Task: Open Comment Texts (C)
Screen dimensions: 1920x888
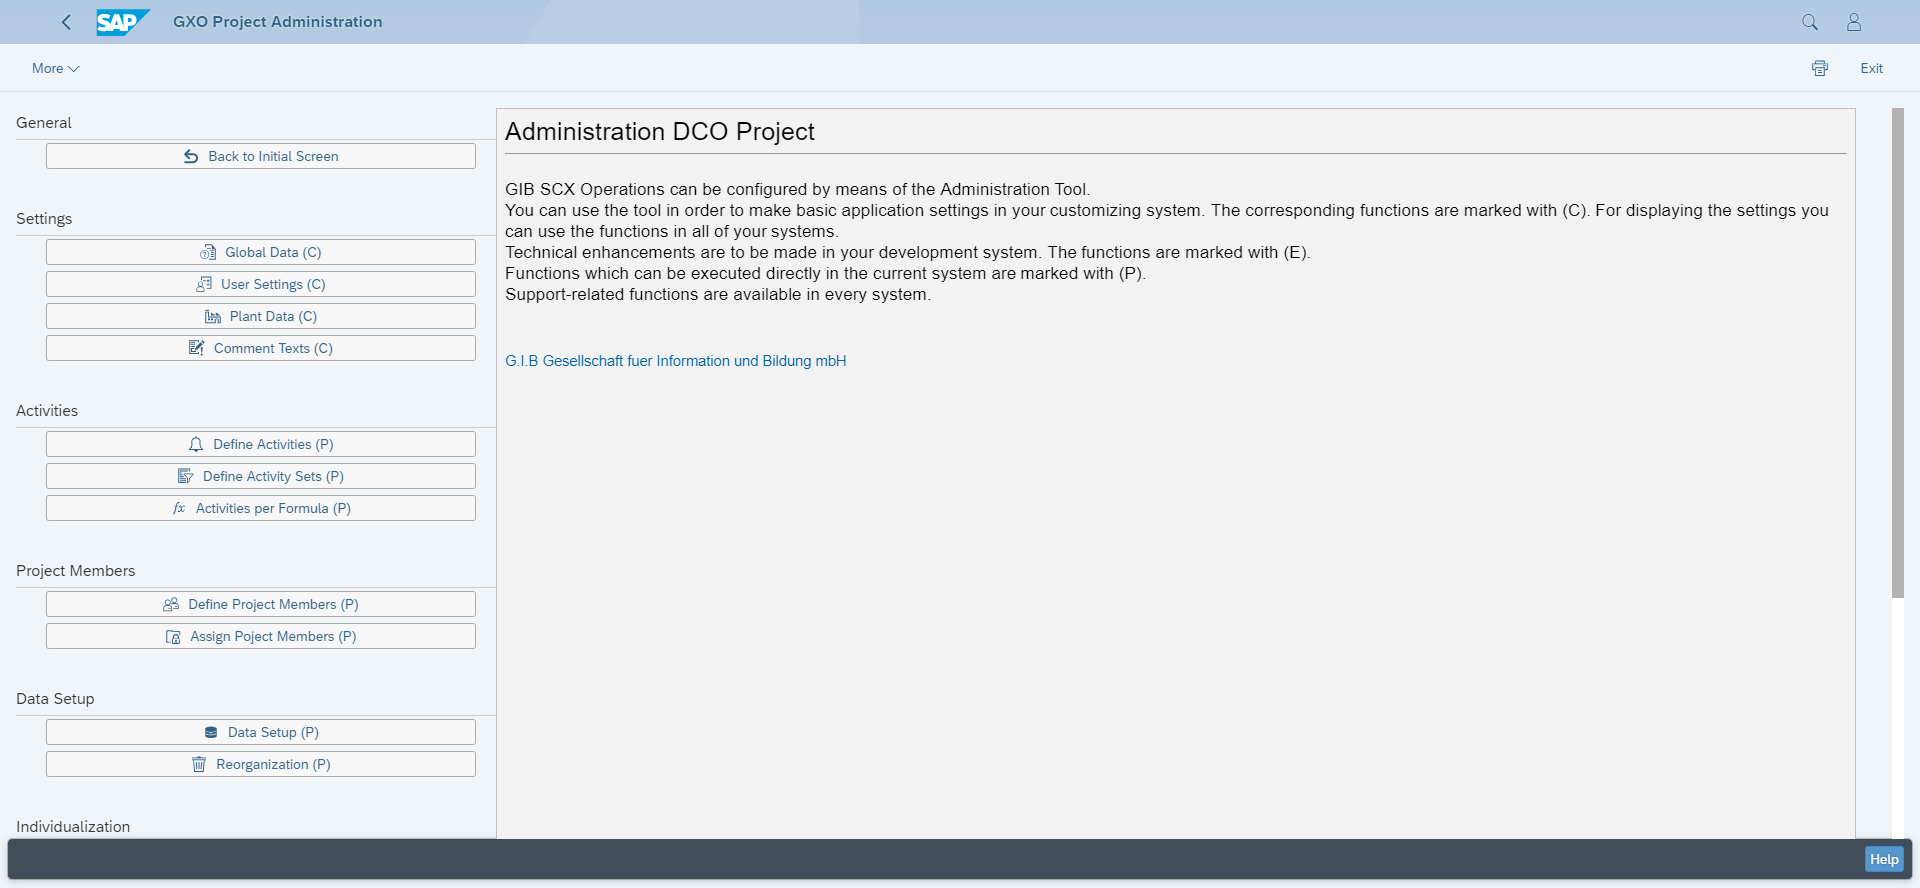Action: tap(261, 349)
